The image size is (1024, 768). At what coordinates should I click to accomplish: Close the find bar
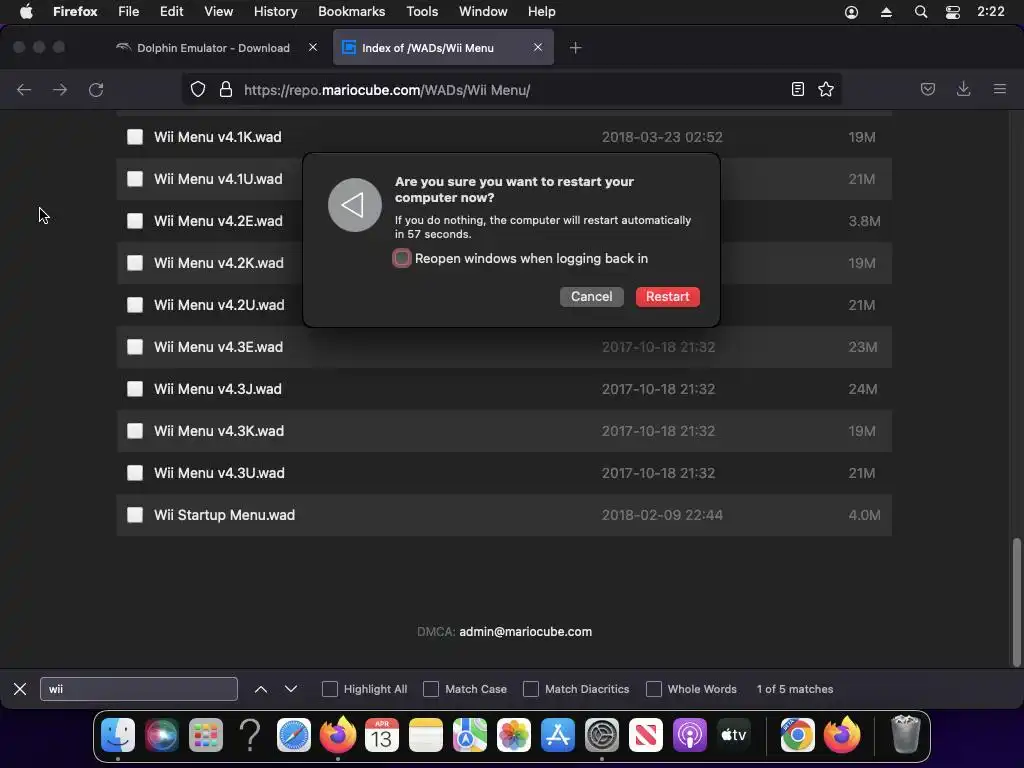(x=20, y=689)
